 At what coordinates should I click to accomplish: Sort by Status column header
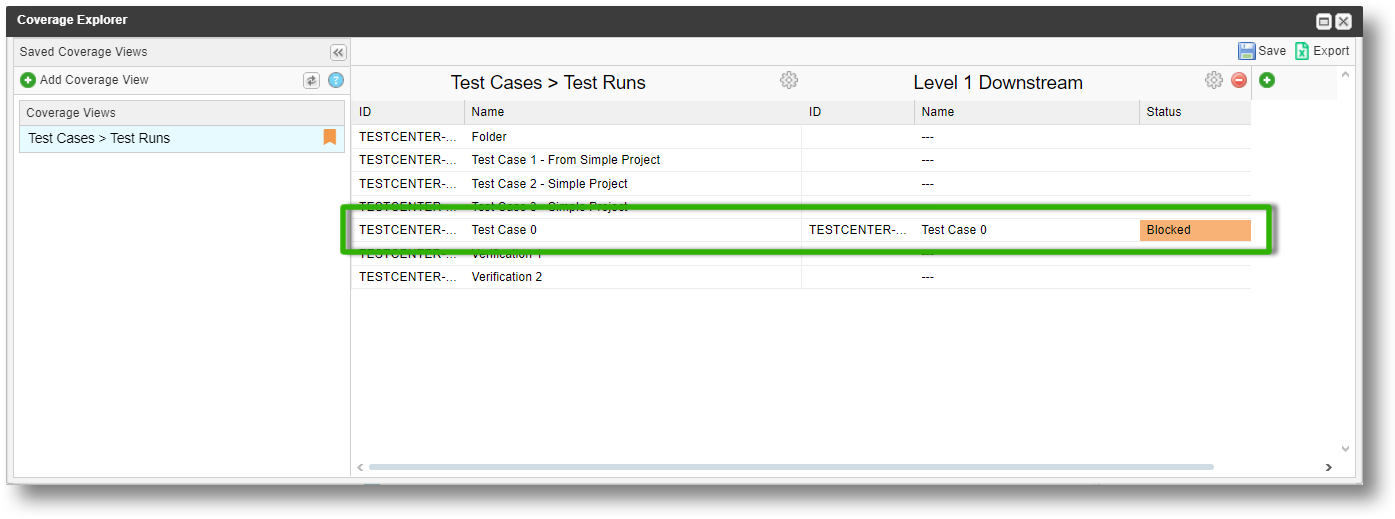[x=1195, y=112]
